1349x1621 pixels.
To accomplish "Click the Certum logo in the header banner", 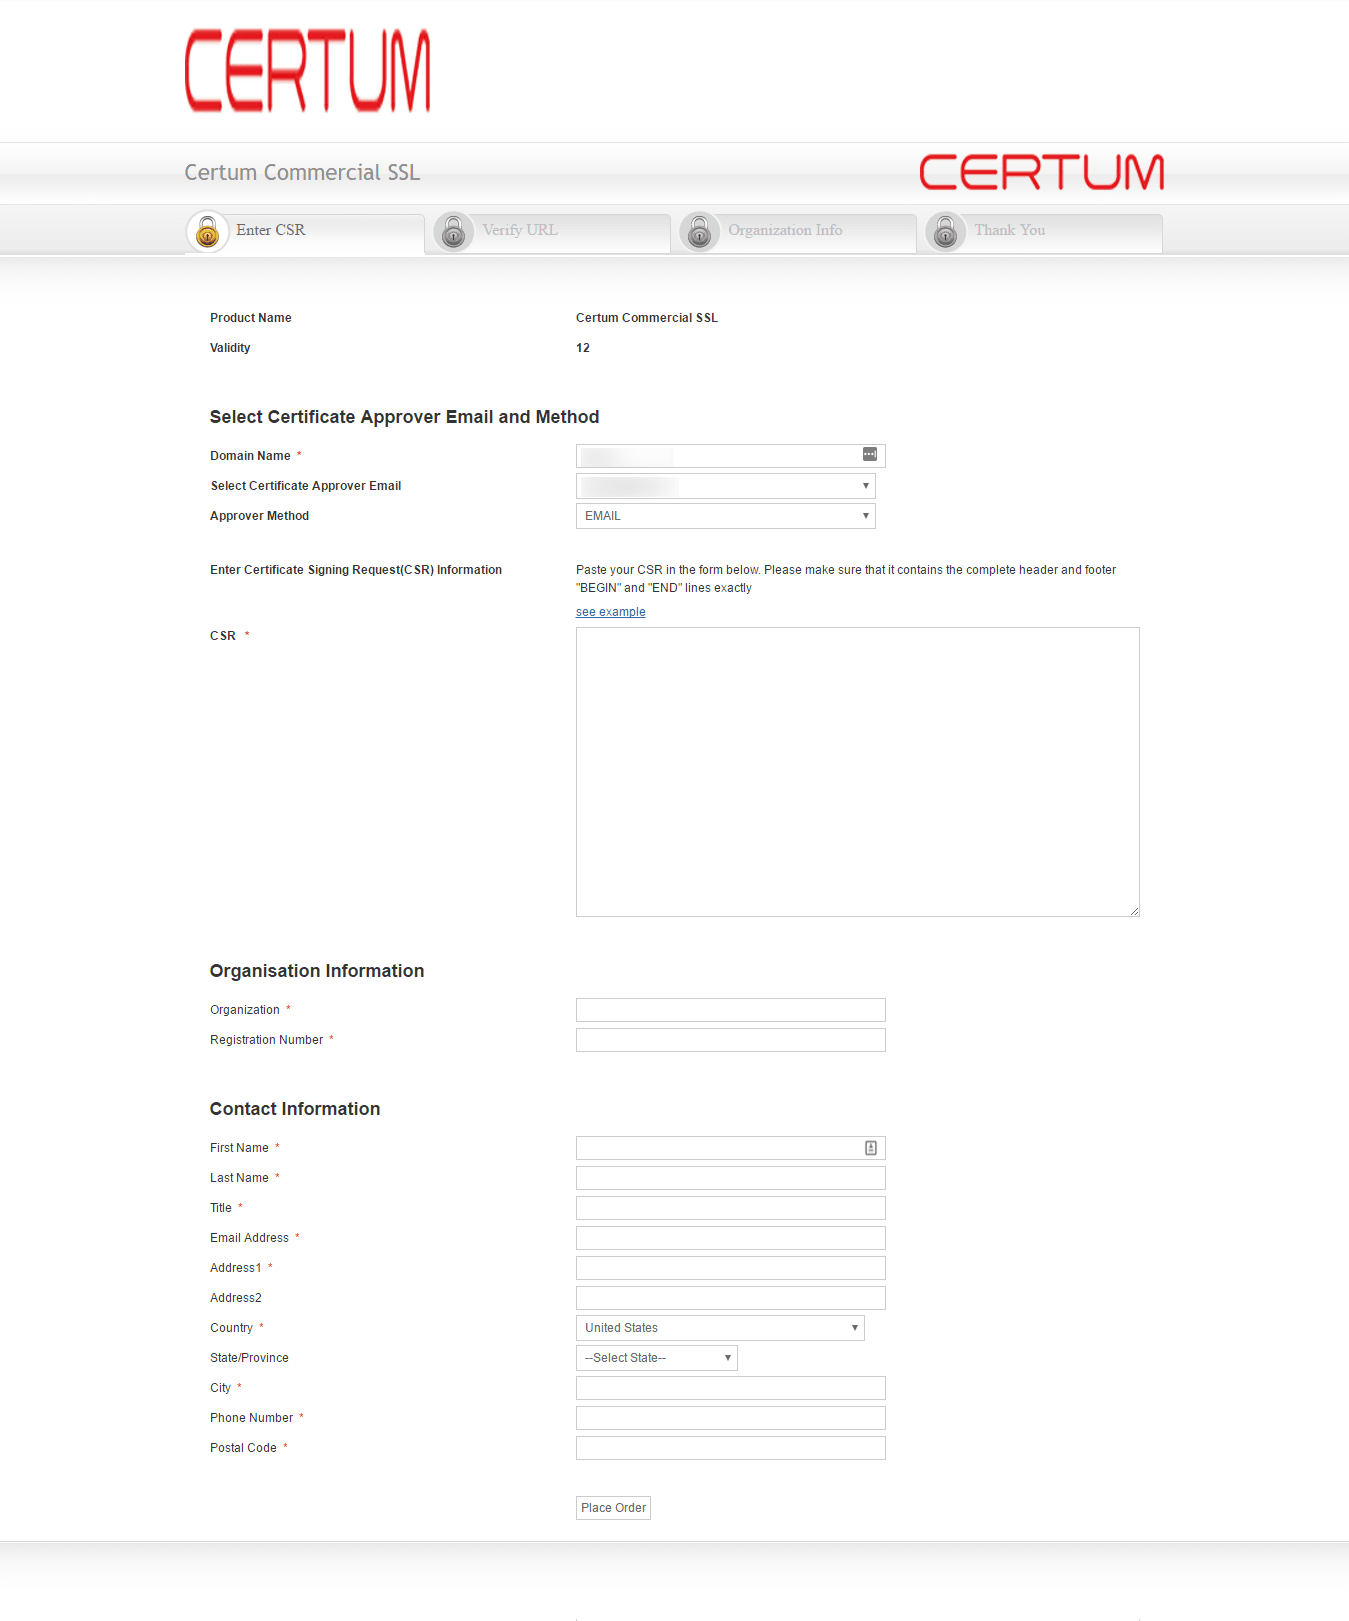I will coord(1041,172).
